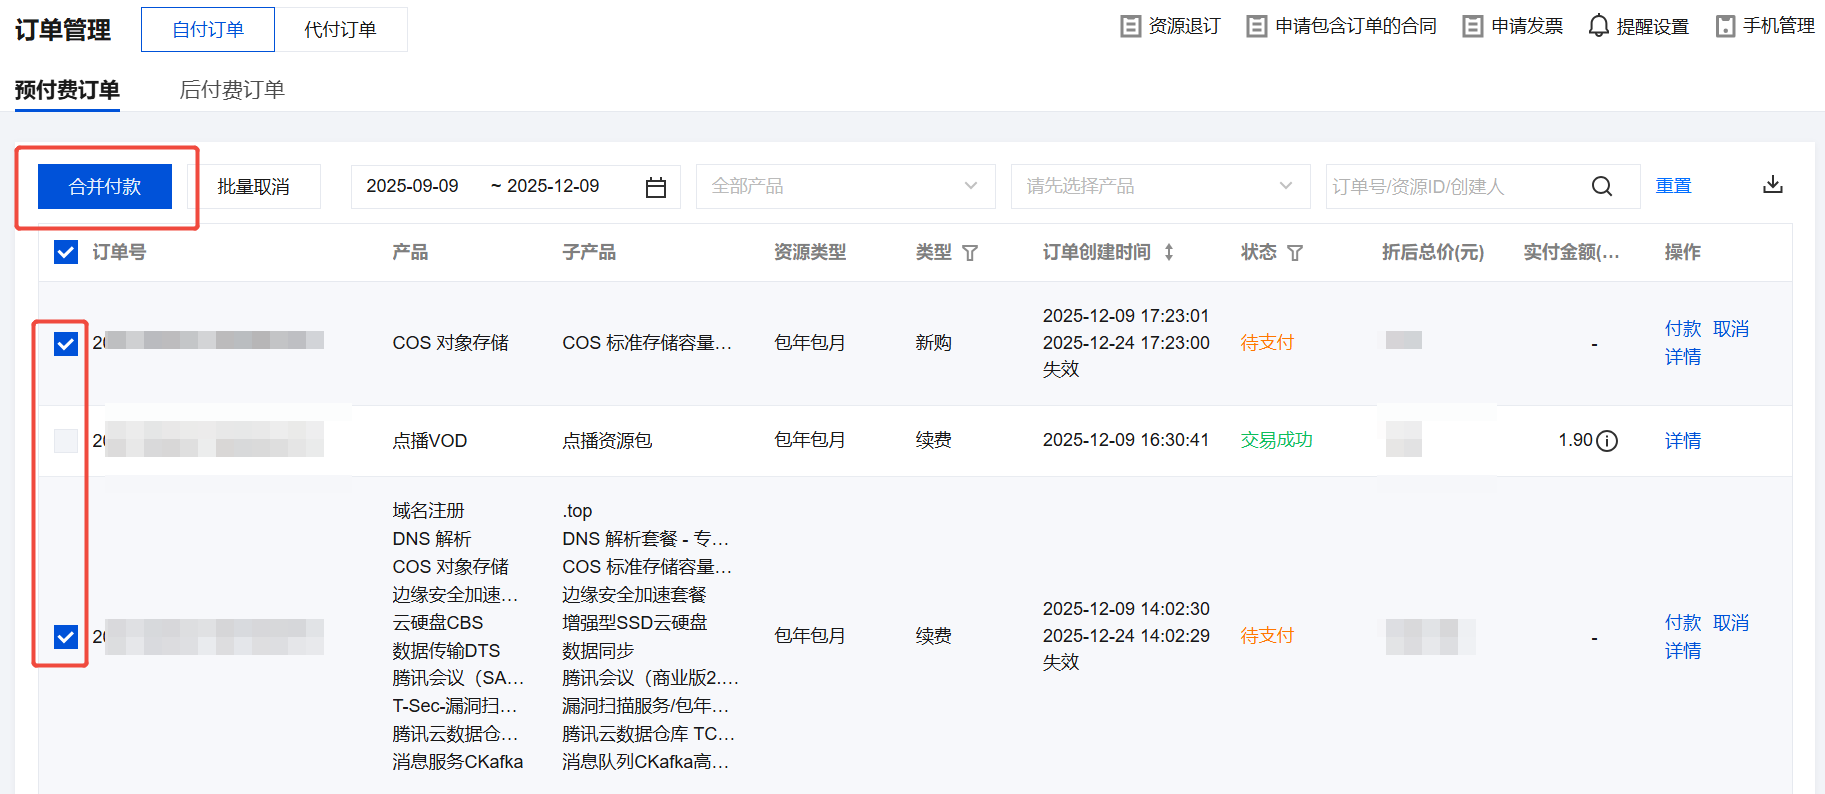Switch to 代付订单 tab
This screenshot has width=1825, height=794.
pos(340,30)
